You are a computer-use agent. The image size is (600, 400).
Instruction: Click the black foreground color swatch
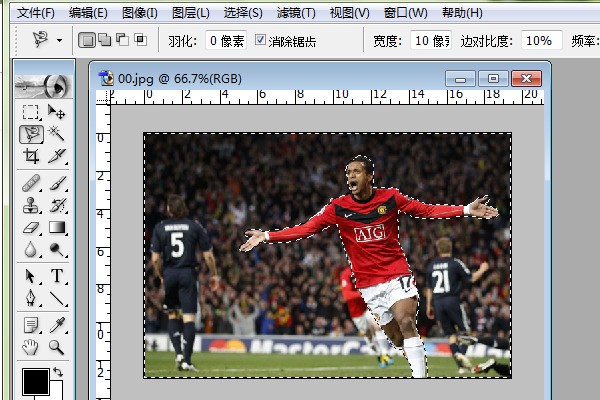pos(35,382)
